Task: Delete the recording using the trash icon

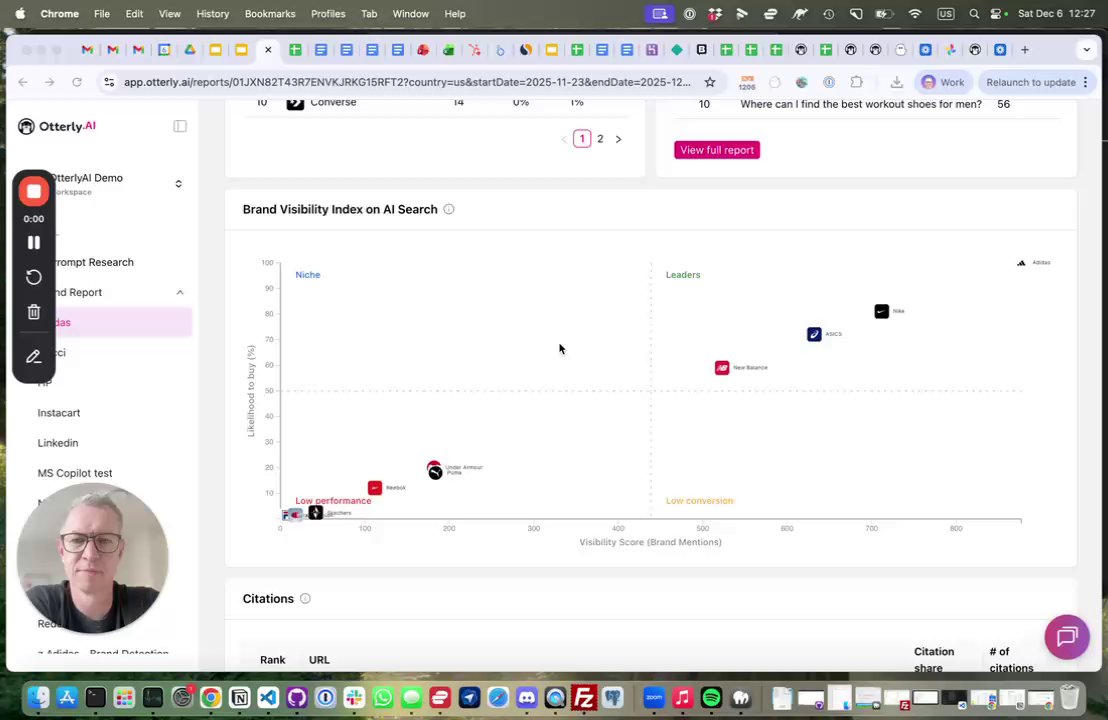Action: click(33, 312)
